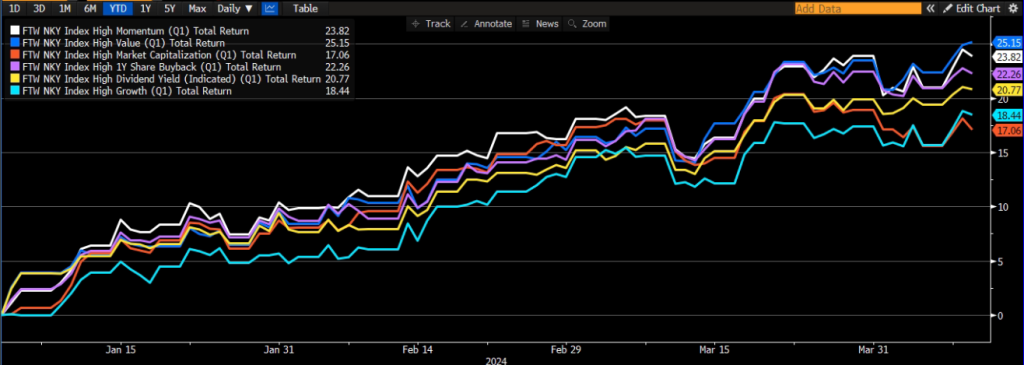The height and width of the screenshot is (365, 1024).
Task: Select the 1M time range
Action: [65, 8]
